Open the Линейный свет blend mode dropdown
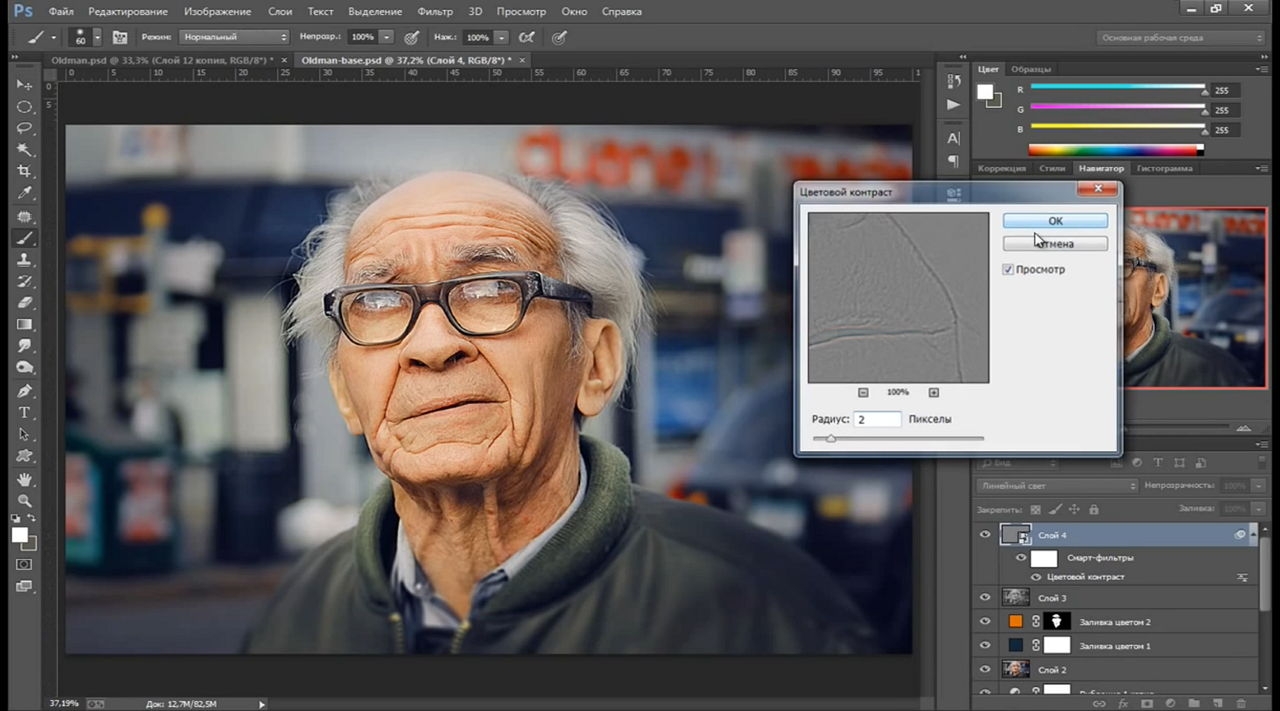Image resolution: width=1280 pixels, height=711 pixels. coord(1058,485)
